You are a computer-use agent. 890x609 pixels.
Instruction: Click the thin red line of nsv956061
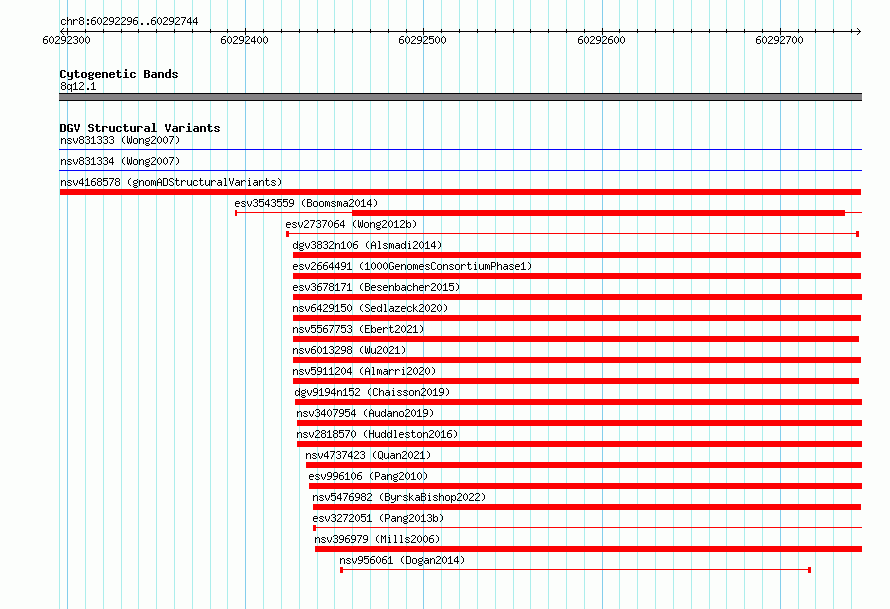[576, 570]
